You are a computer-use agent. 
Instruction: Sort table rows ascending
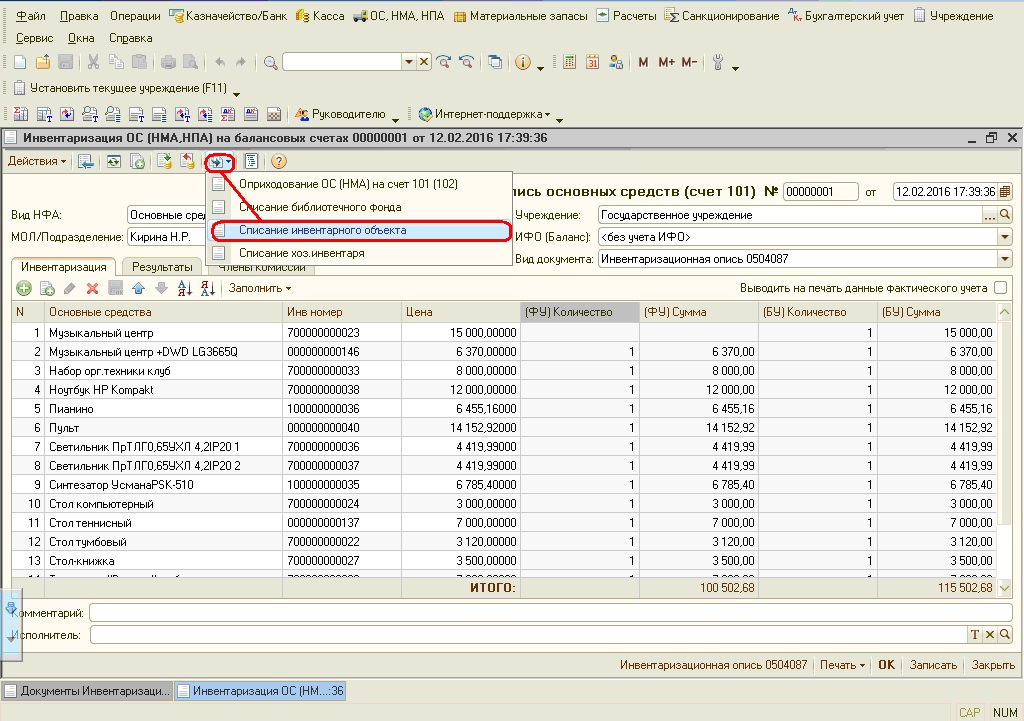pyautogui.click(x=184, y=288)
